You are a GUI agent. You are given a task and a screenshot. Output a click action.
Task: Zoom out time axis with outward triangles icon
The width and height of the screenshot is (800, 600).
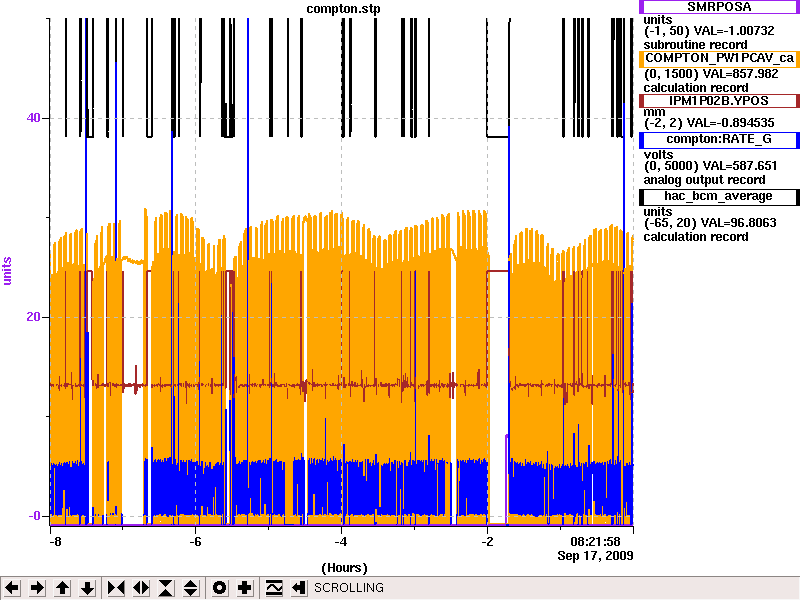click(141, 588)
